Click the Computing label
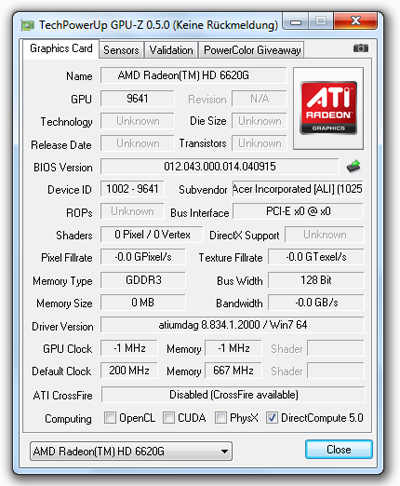Screen dimensions: 400x486 coord(68,419)
